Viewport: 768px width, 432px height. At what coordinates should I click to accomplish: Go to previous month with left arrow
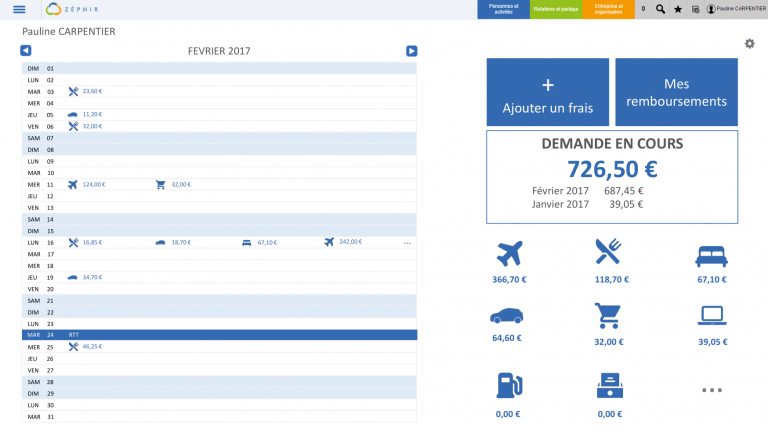(x=26, y=51)
